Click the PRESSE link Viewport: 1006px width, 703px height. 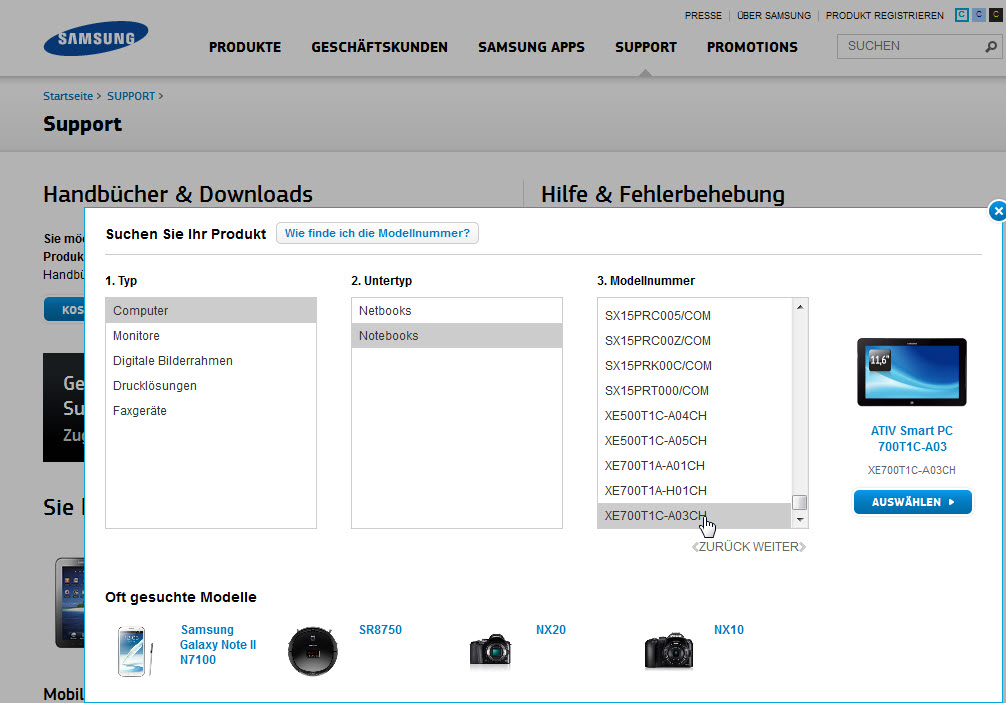[703, 15]
